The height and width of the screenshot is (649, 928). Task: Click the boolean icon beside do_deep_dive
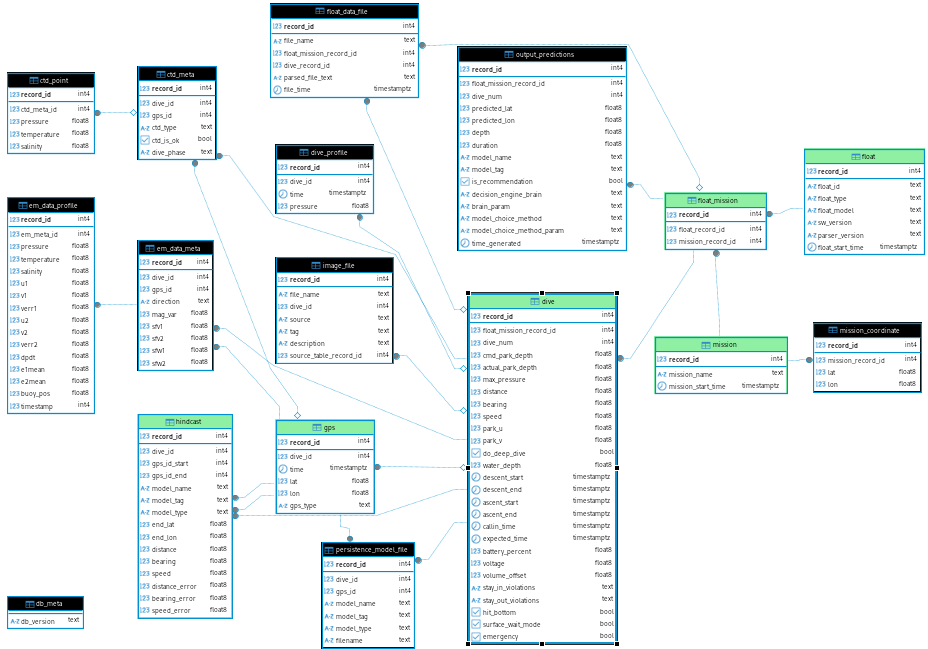(x=476, y=453)
